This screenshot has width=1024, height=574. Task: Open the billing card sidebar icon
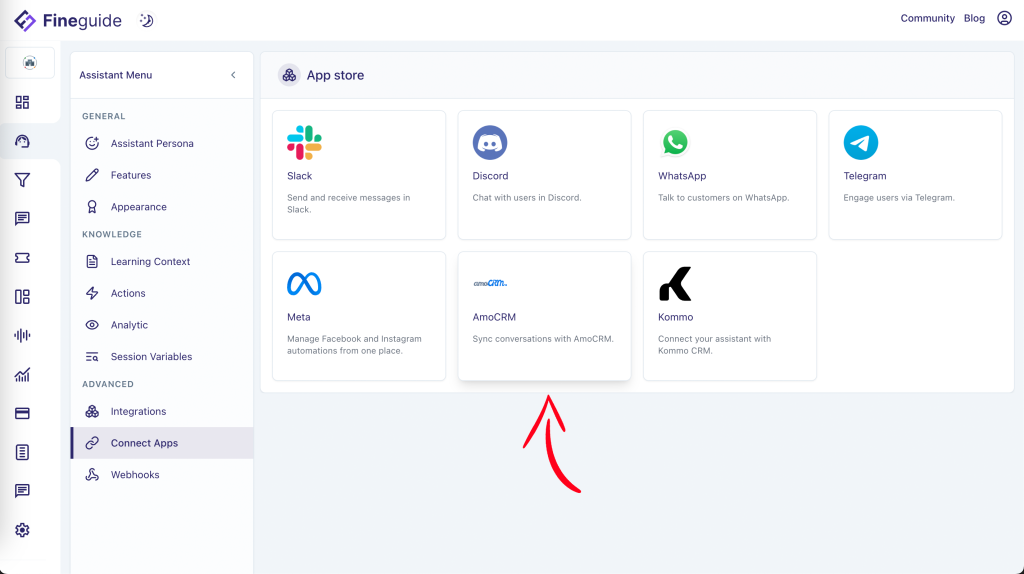click(x=22, y=413)
